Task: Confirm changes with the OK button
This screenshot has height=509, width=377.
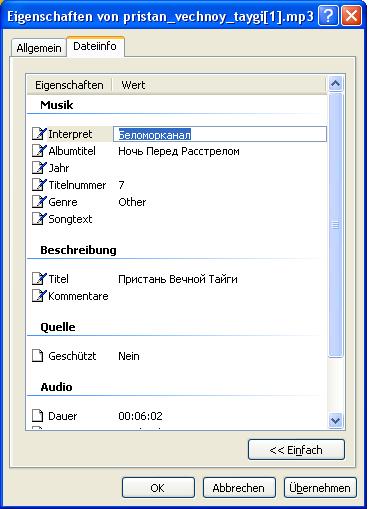Action: (158, 488)
